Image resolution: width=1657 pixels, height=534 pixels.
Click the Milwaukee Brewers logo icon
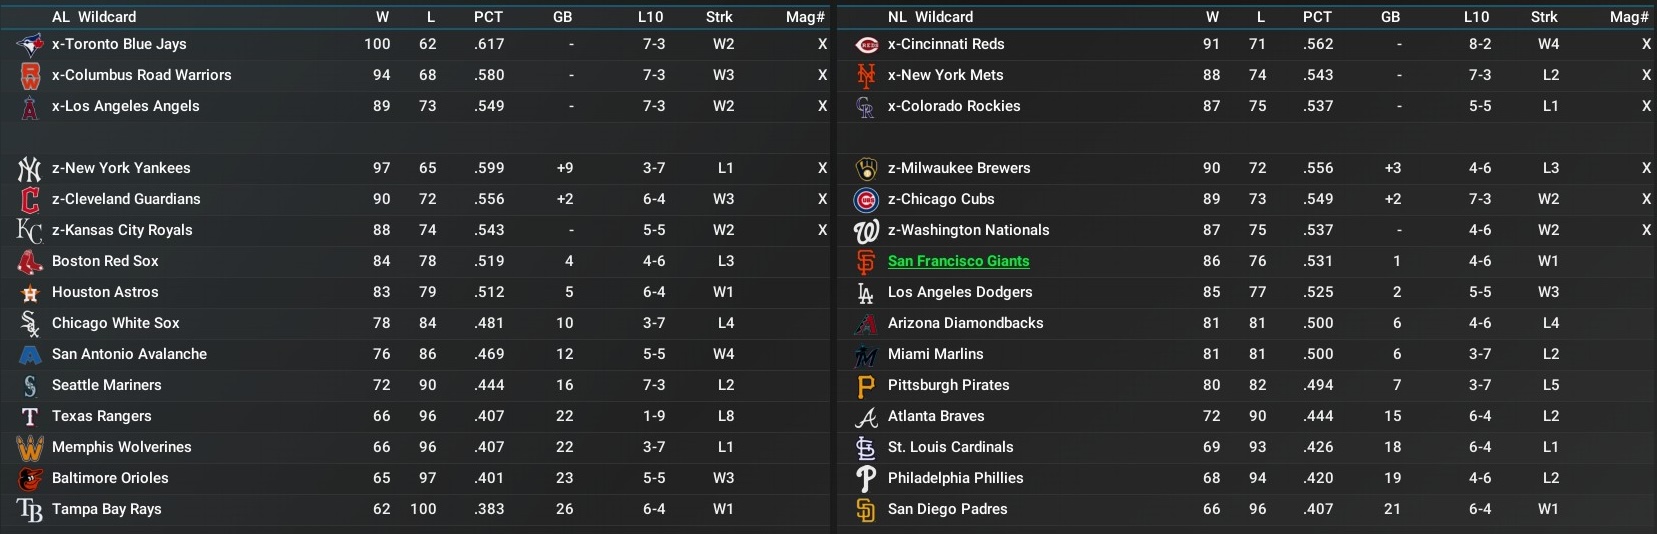tap(866, 168)
